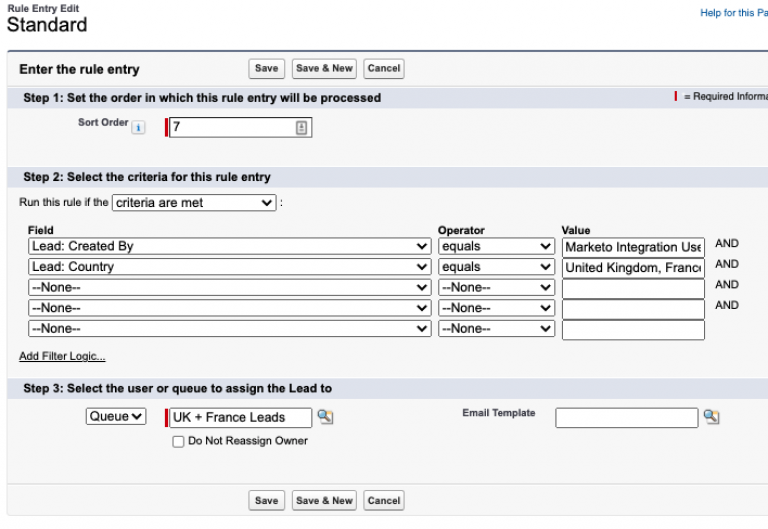This screenshot has width=768, height=529.
Task: Click the 'Rule Entry Edit' breadcrumb text
Action: pyautogui.click(x=43, y=8)
